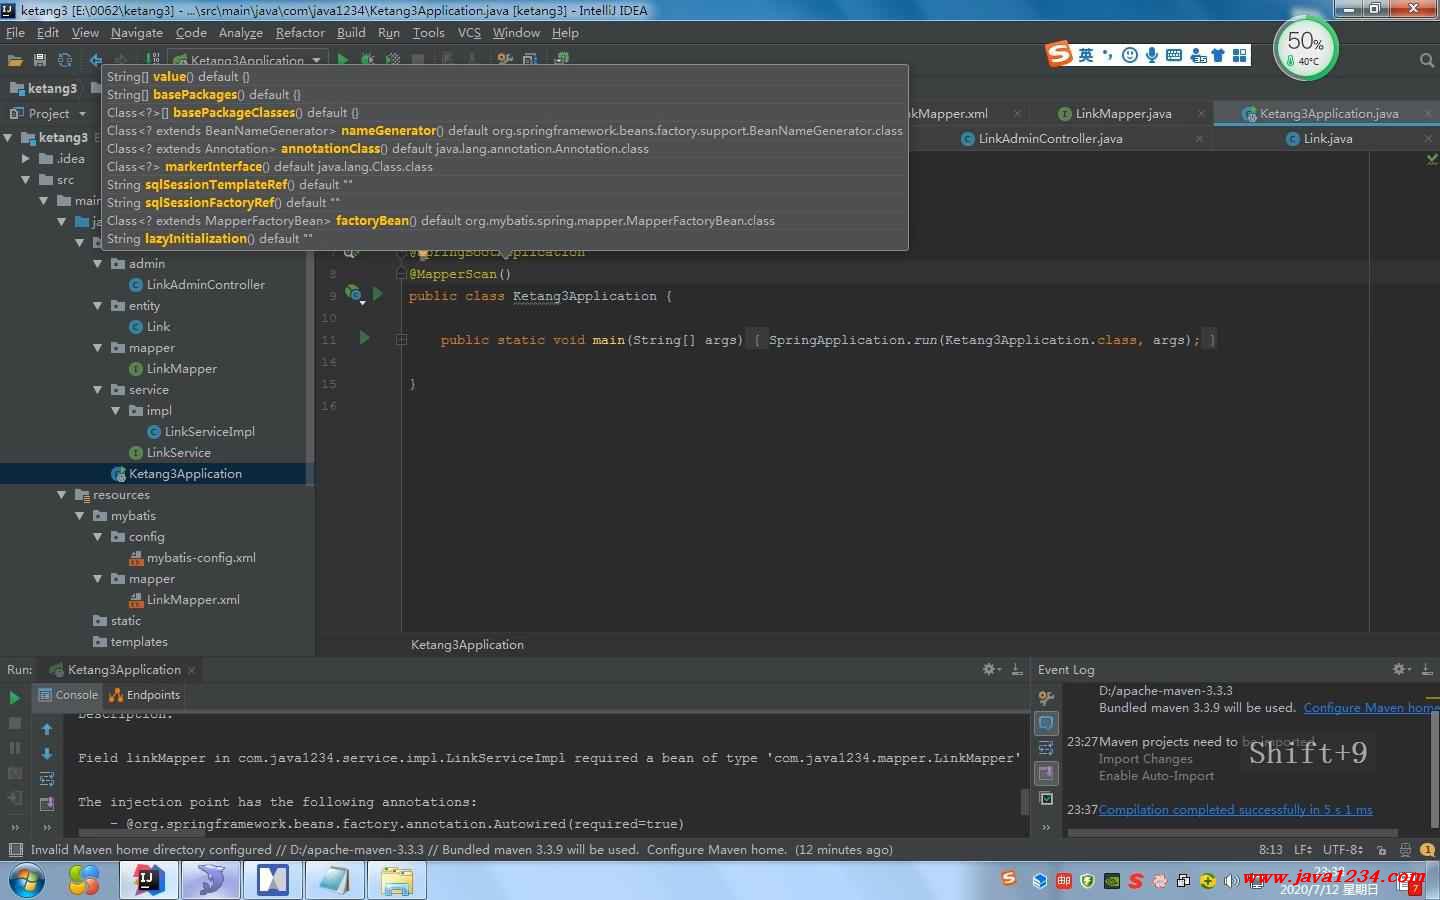Image resolution: width=1440 pixels, height=900 pixels.
Task: Click the search magnifier icon
Action: pyautogui.click(x=1427, y=60)
